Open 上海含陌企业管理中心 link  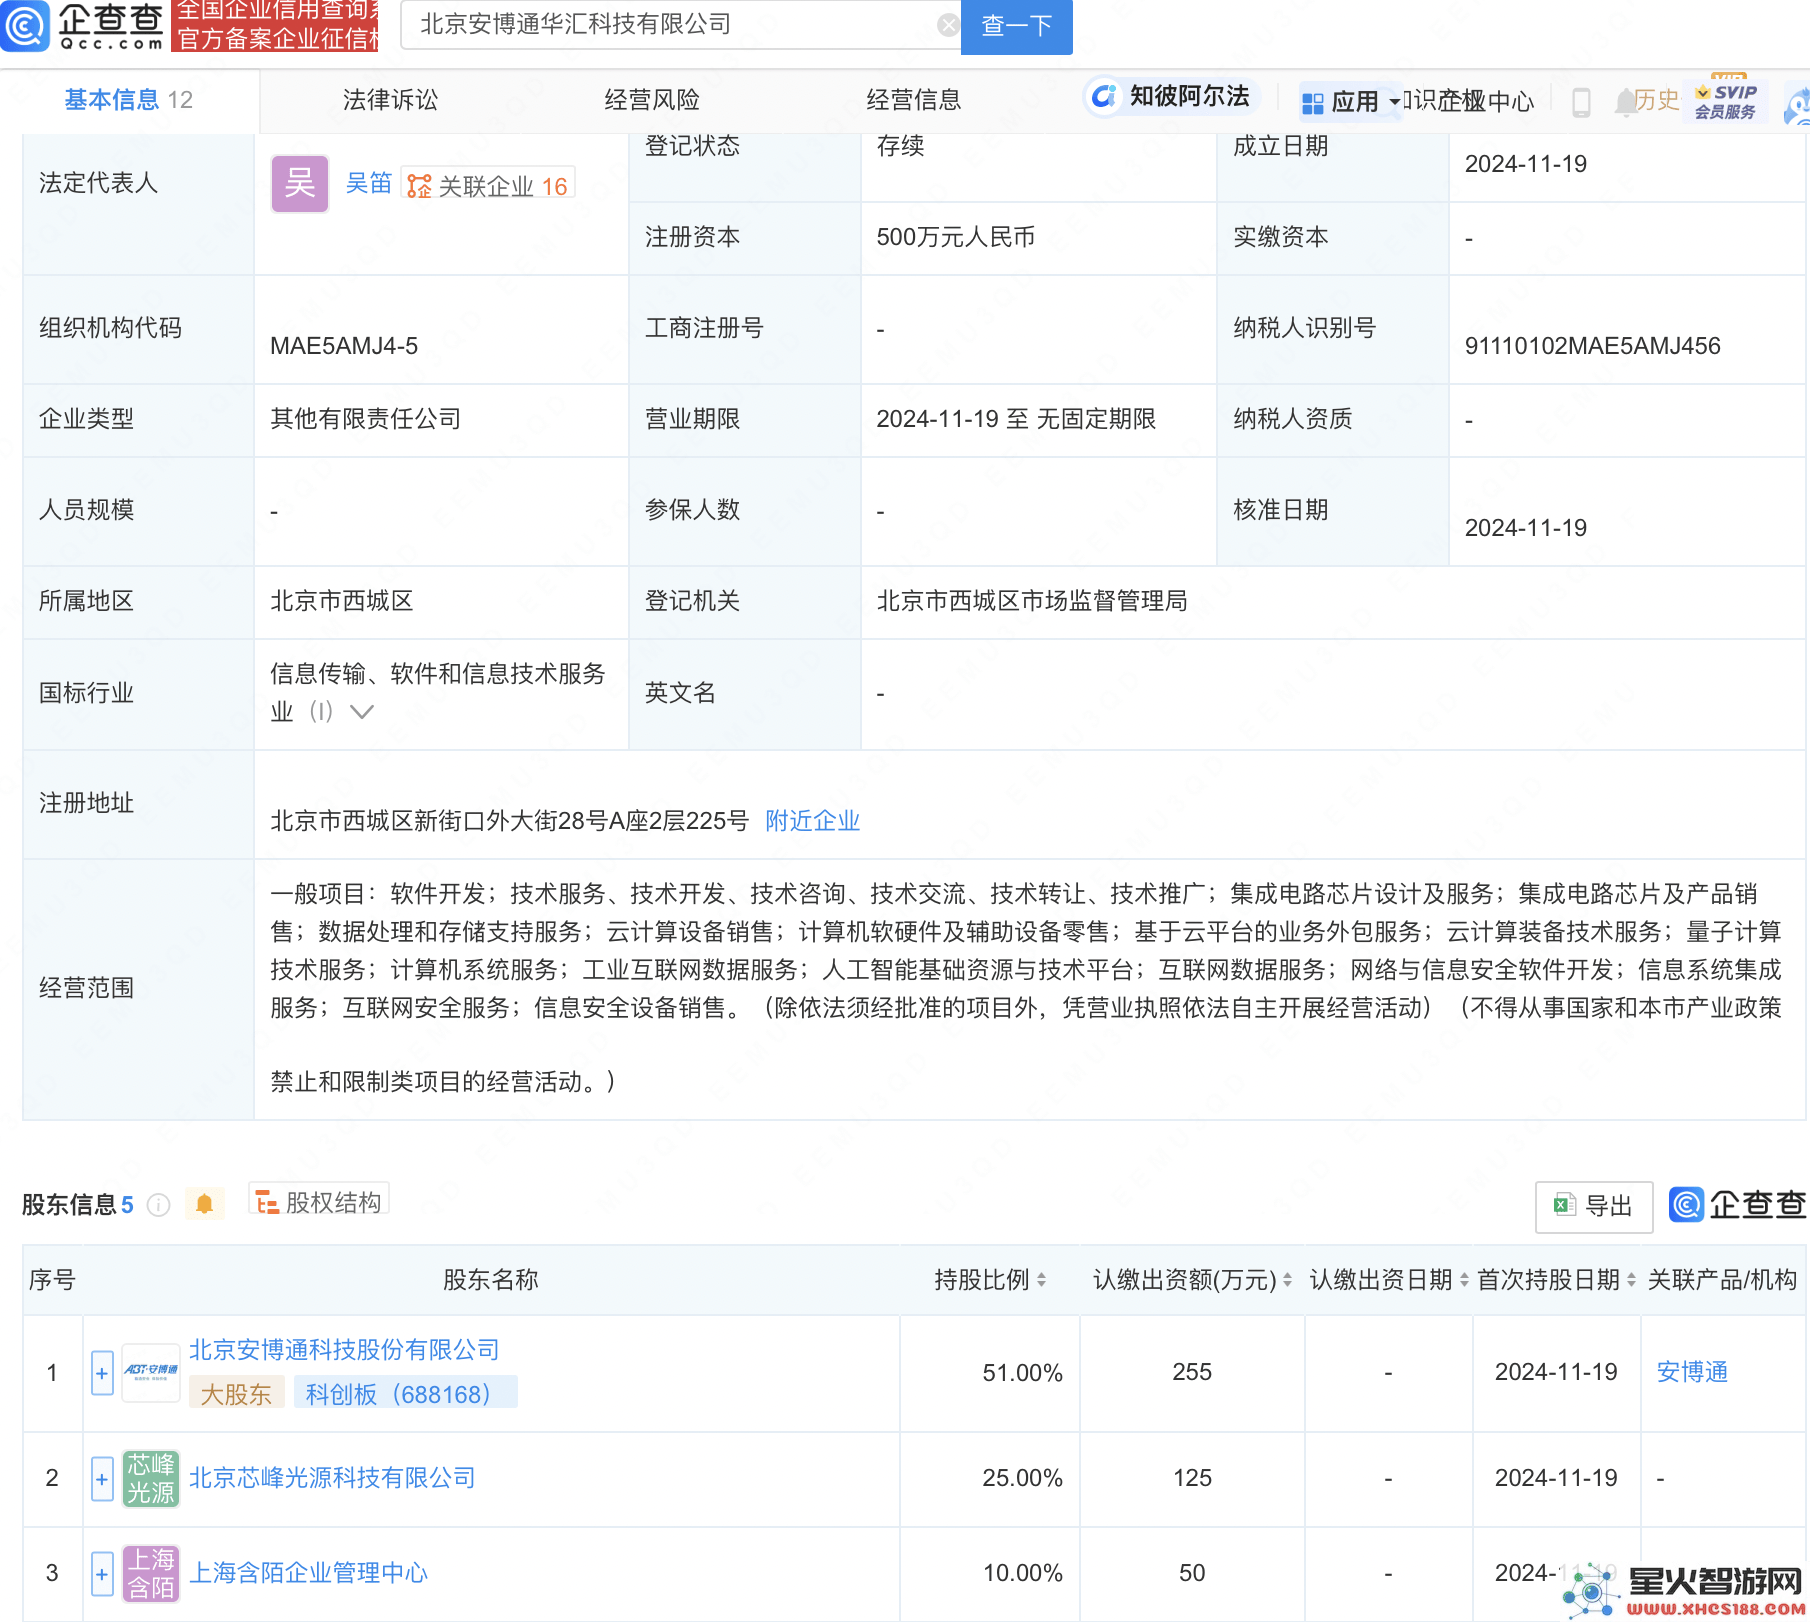tap(308, 1573)
